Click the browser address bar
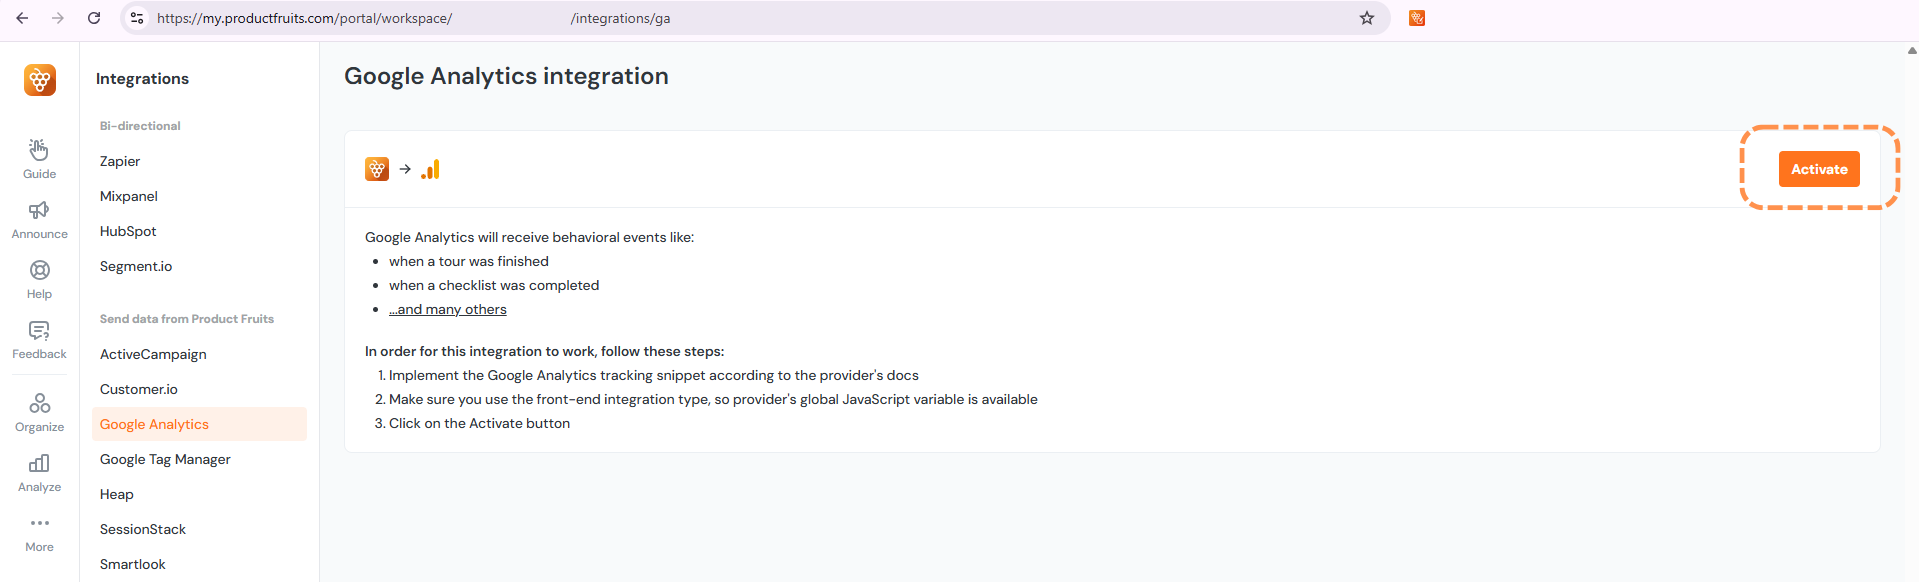Image resolution: width=1919 pixels, height=582 pixels. 750,18
